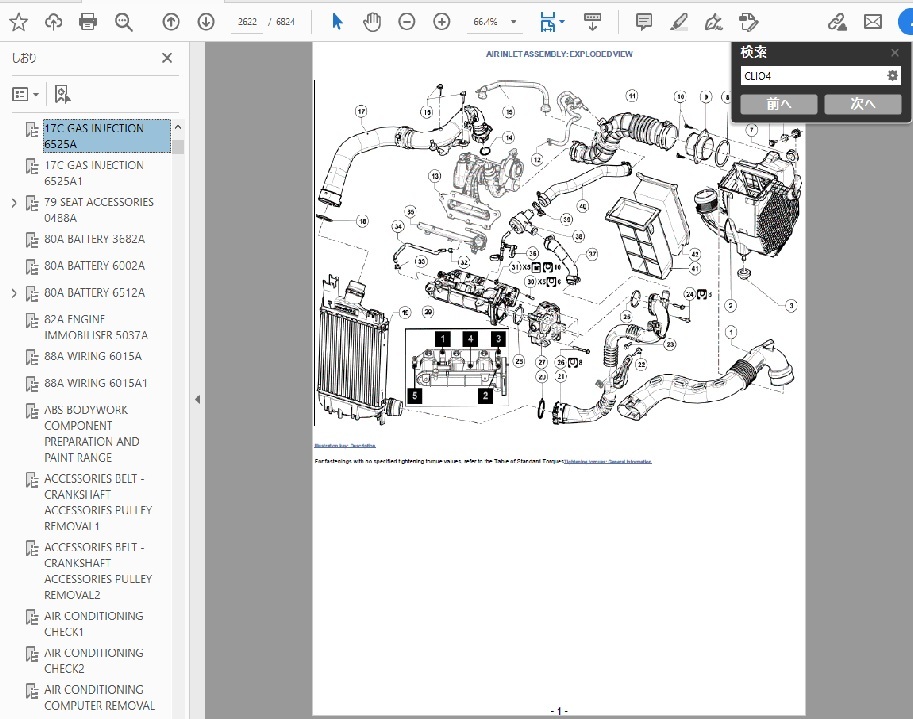Open bookmark 80A BATTERY 6512A
This screenshot has height=719, width=913.
click(x=94, y=292)
